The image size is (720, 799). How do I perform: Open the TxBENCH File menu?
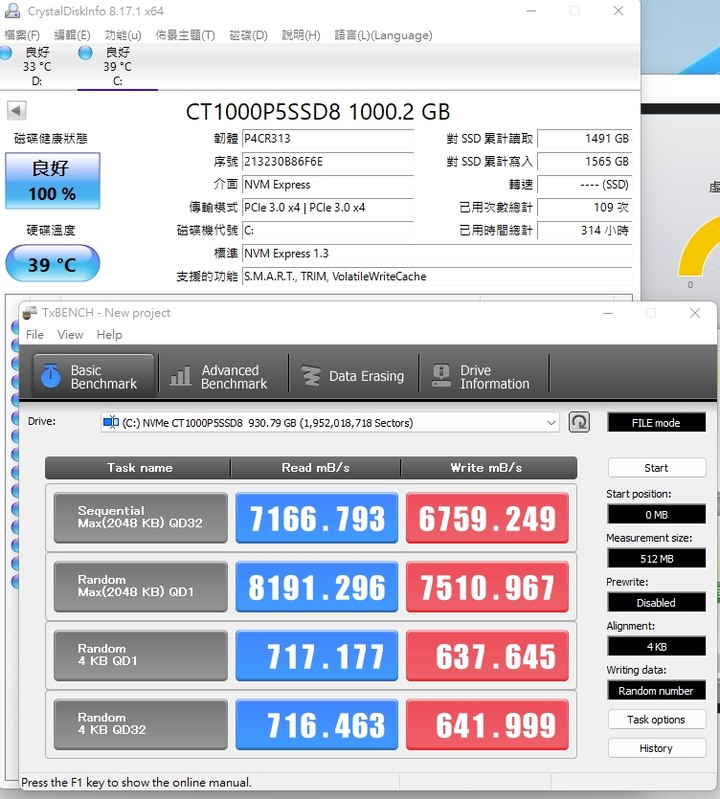coord(35,334)
